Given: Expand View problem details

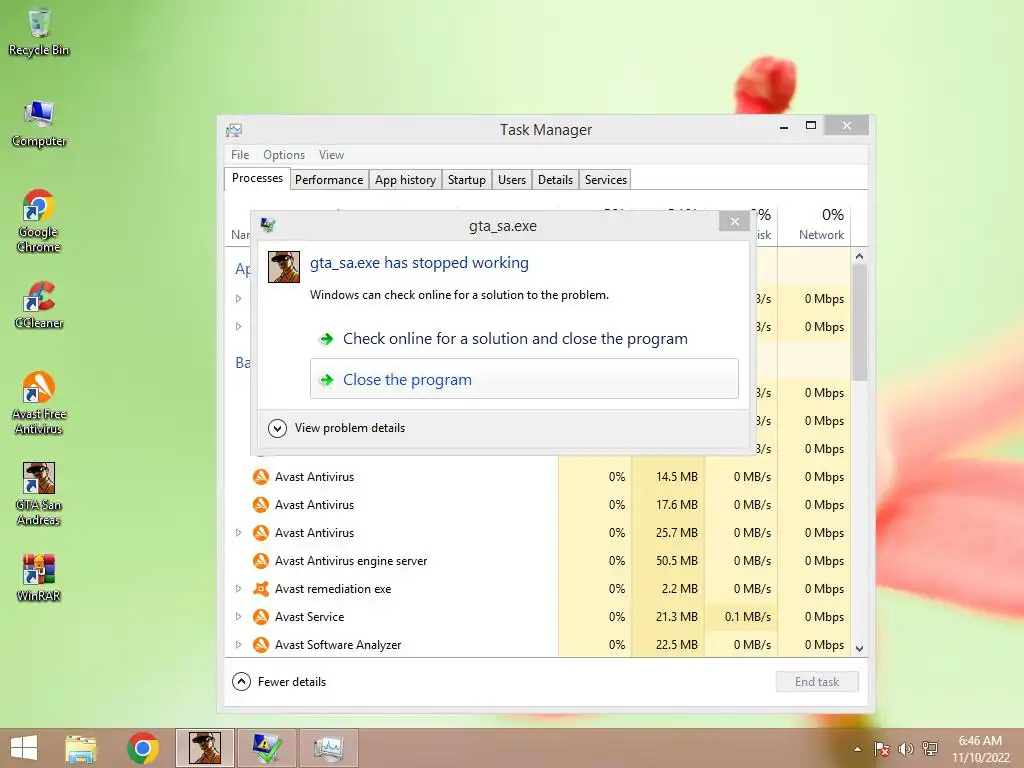Looking at the screenshot, I should (337, 428).
